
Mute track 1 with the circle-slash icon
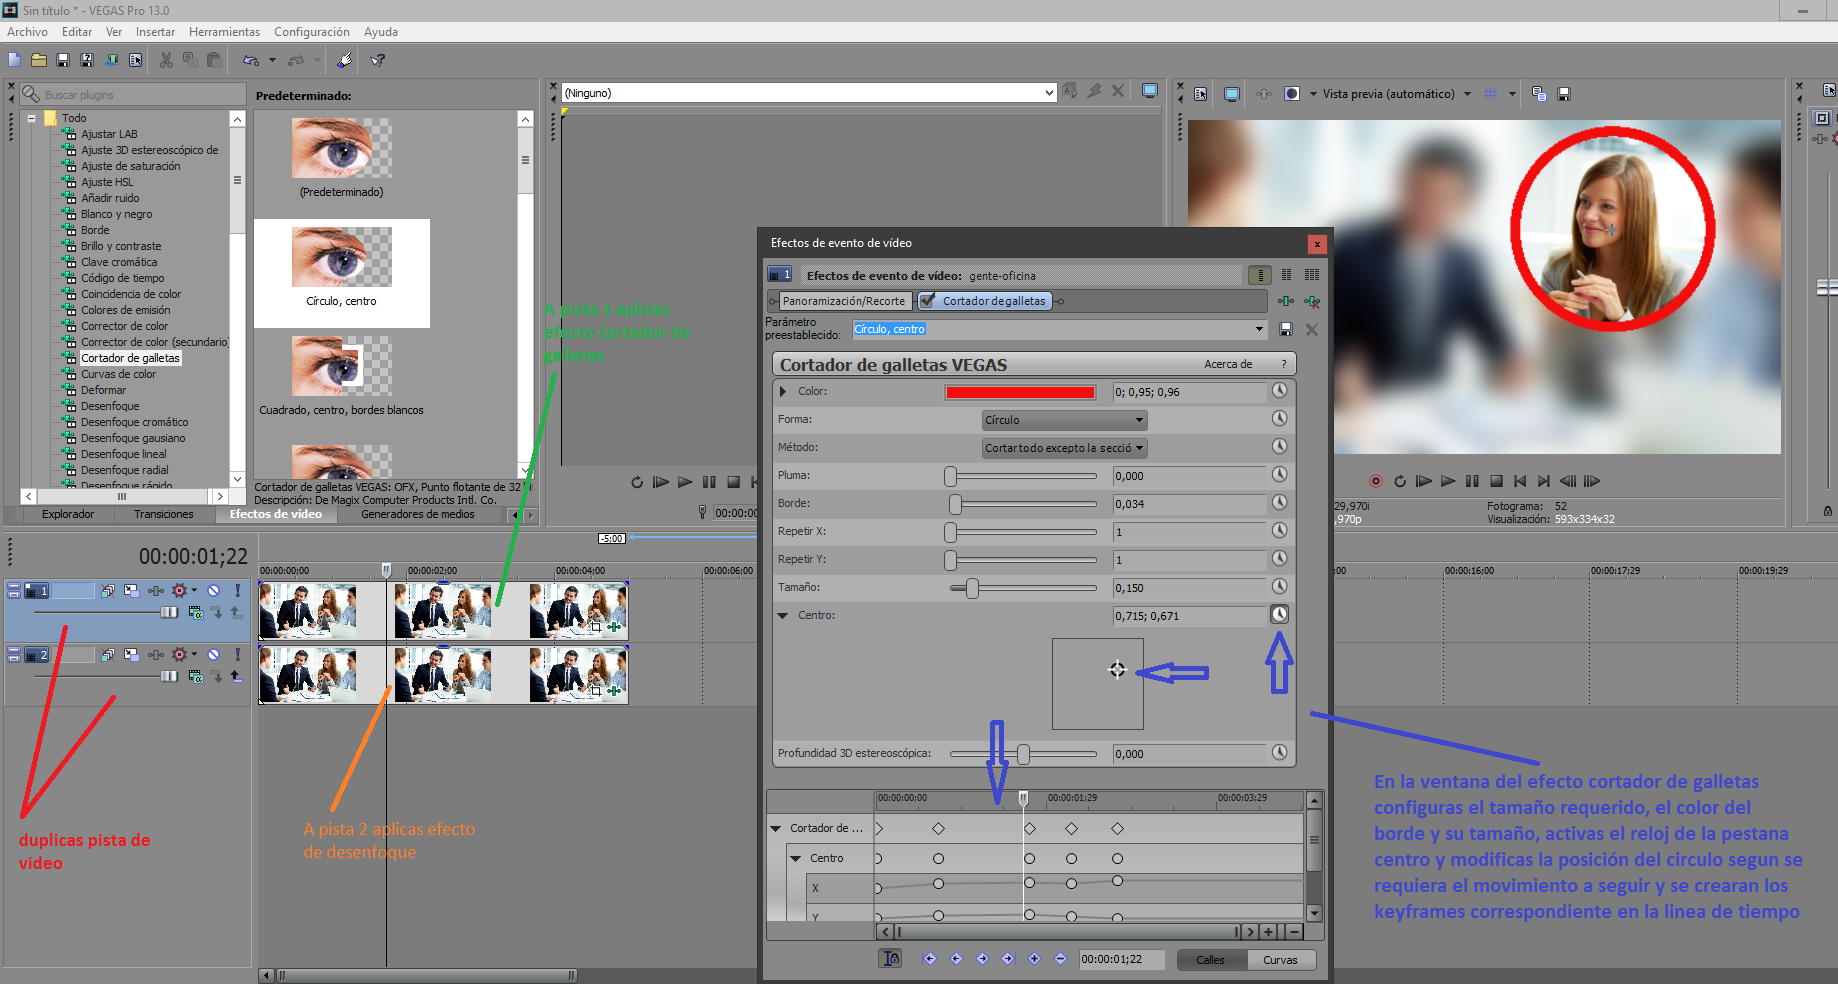pos(214,591)
